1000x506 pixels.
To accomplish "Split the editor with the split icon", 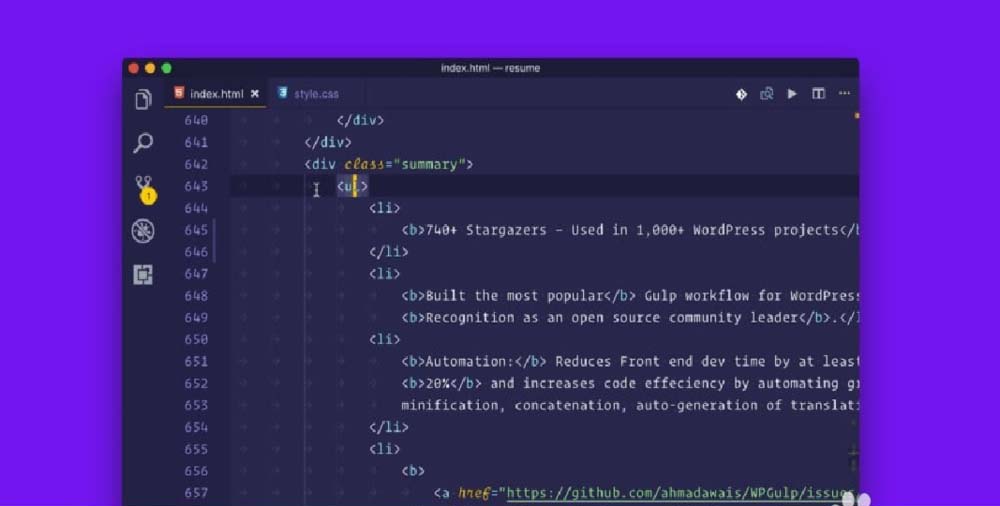I will [818, 94].
